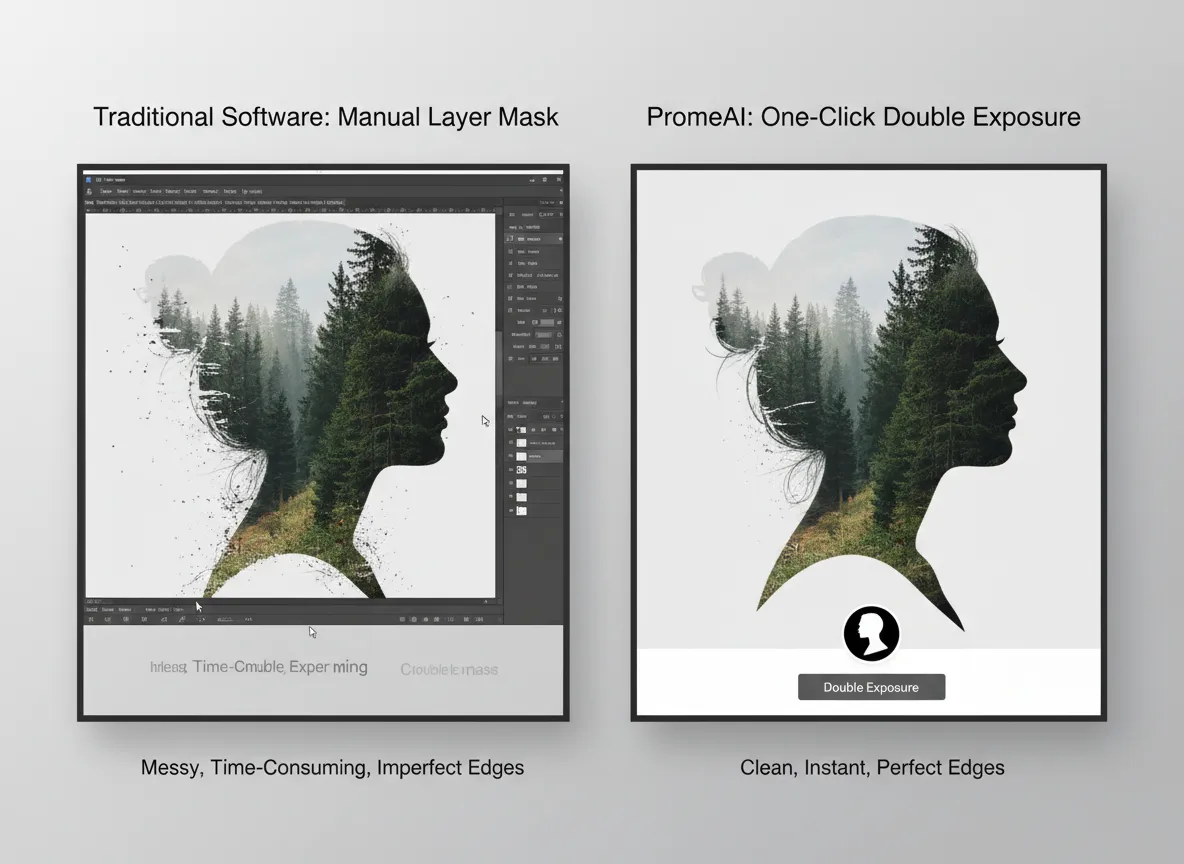Click the silhouette profile icon above Double Exposure
The width and height of the screenshot is (1184, 864).
[x=871, y=633]
